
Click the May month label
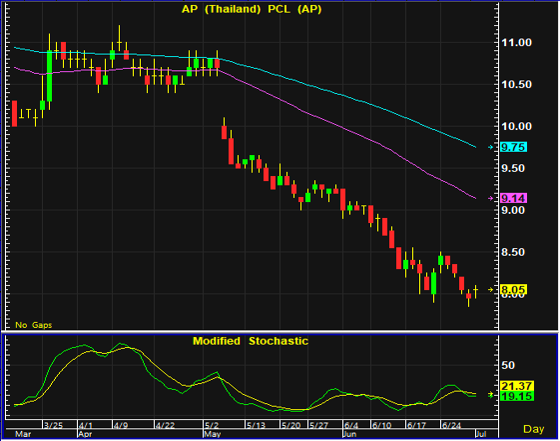tap(212, 434)
